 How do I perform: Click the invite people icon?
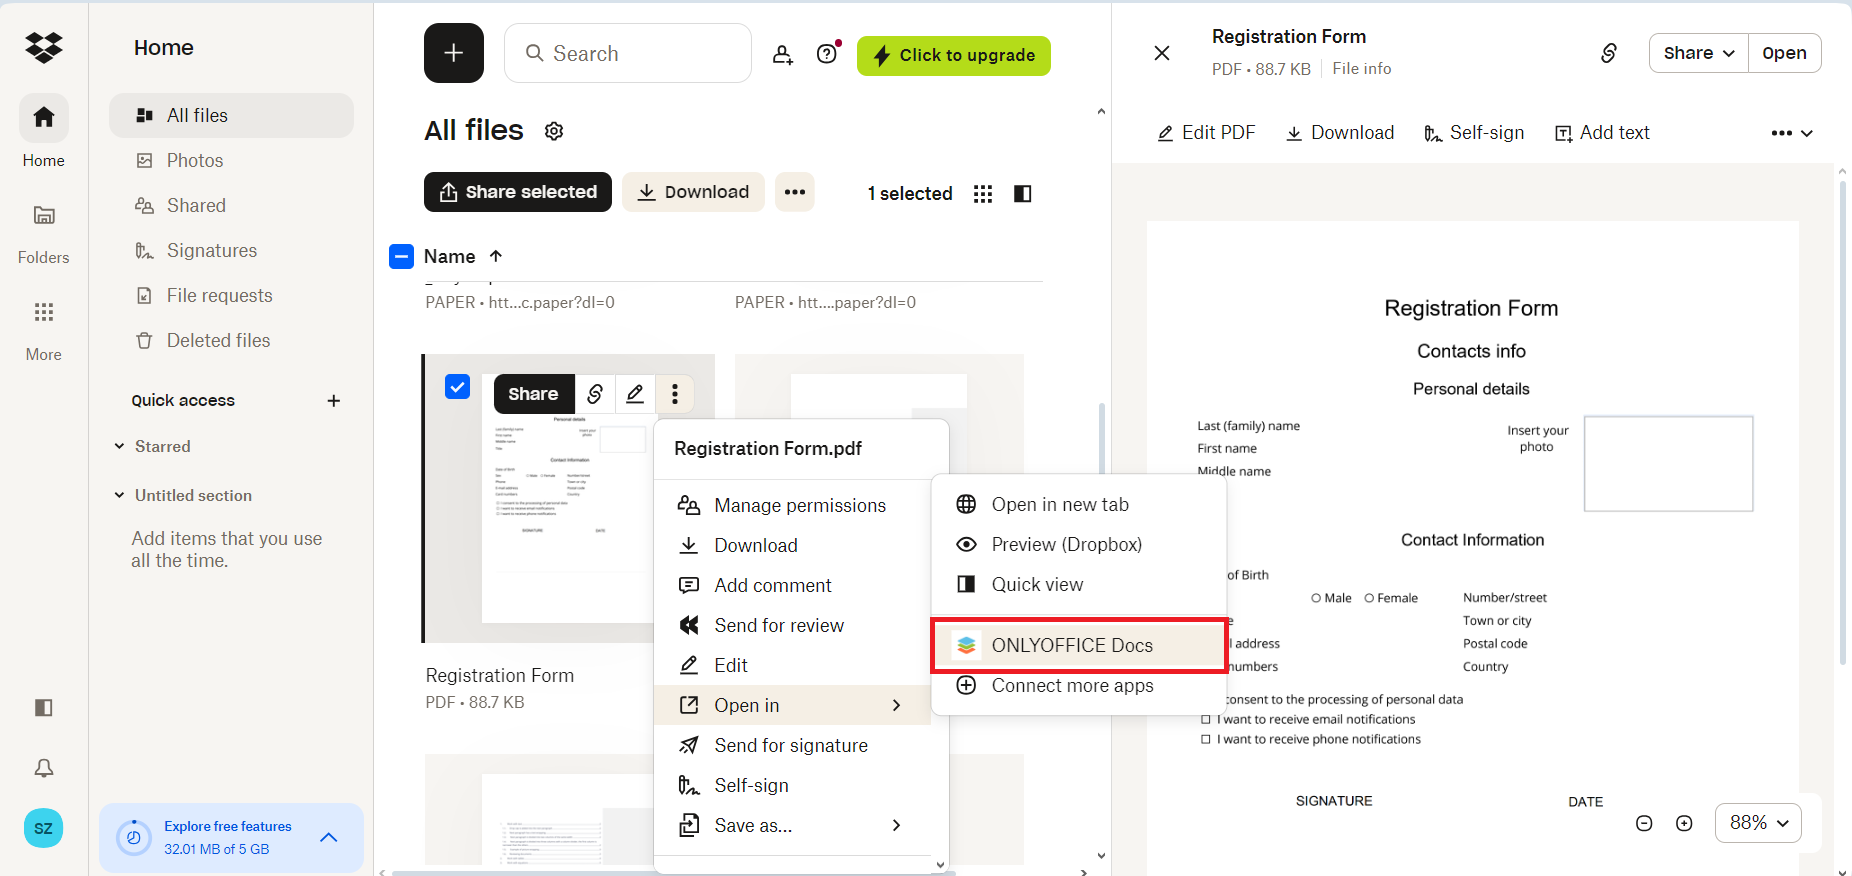783,54
